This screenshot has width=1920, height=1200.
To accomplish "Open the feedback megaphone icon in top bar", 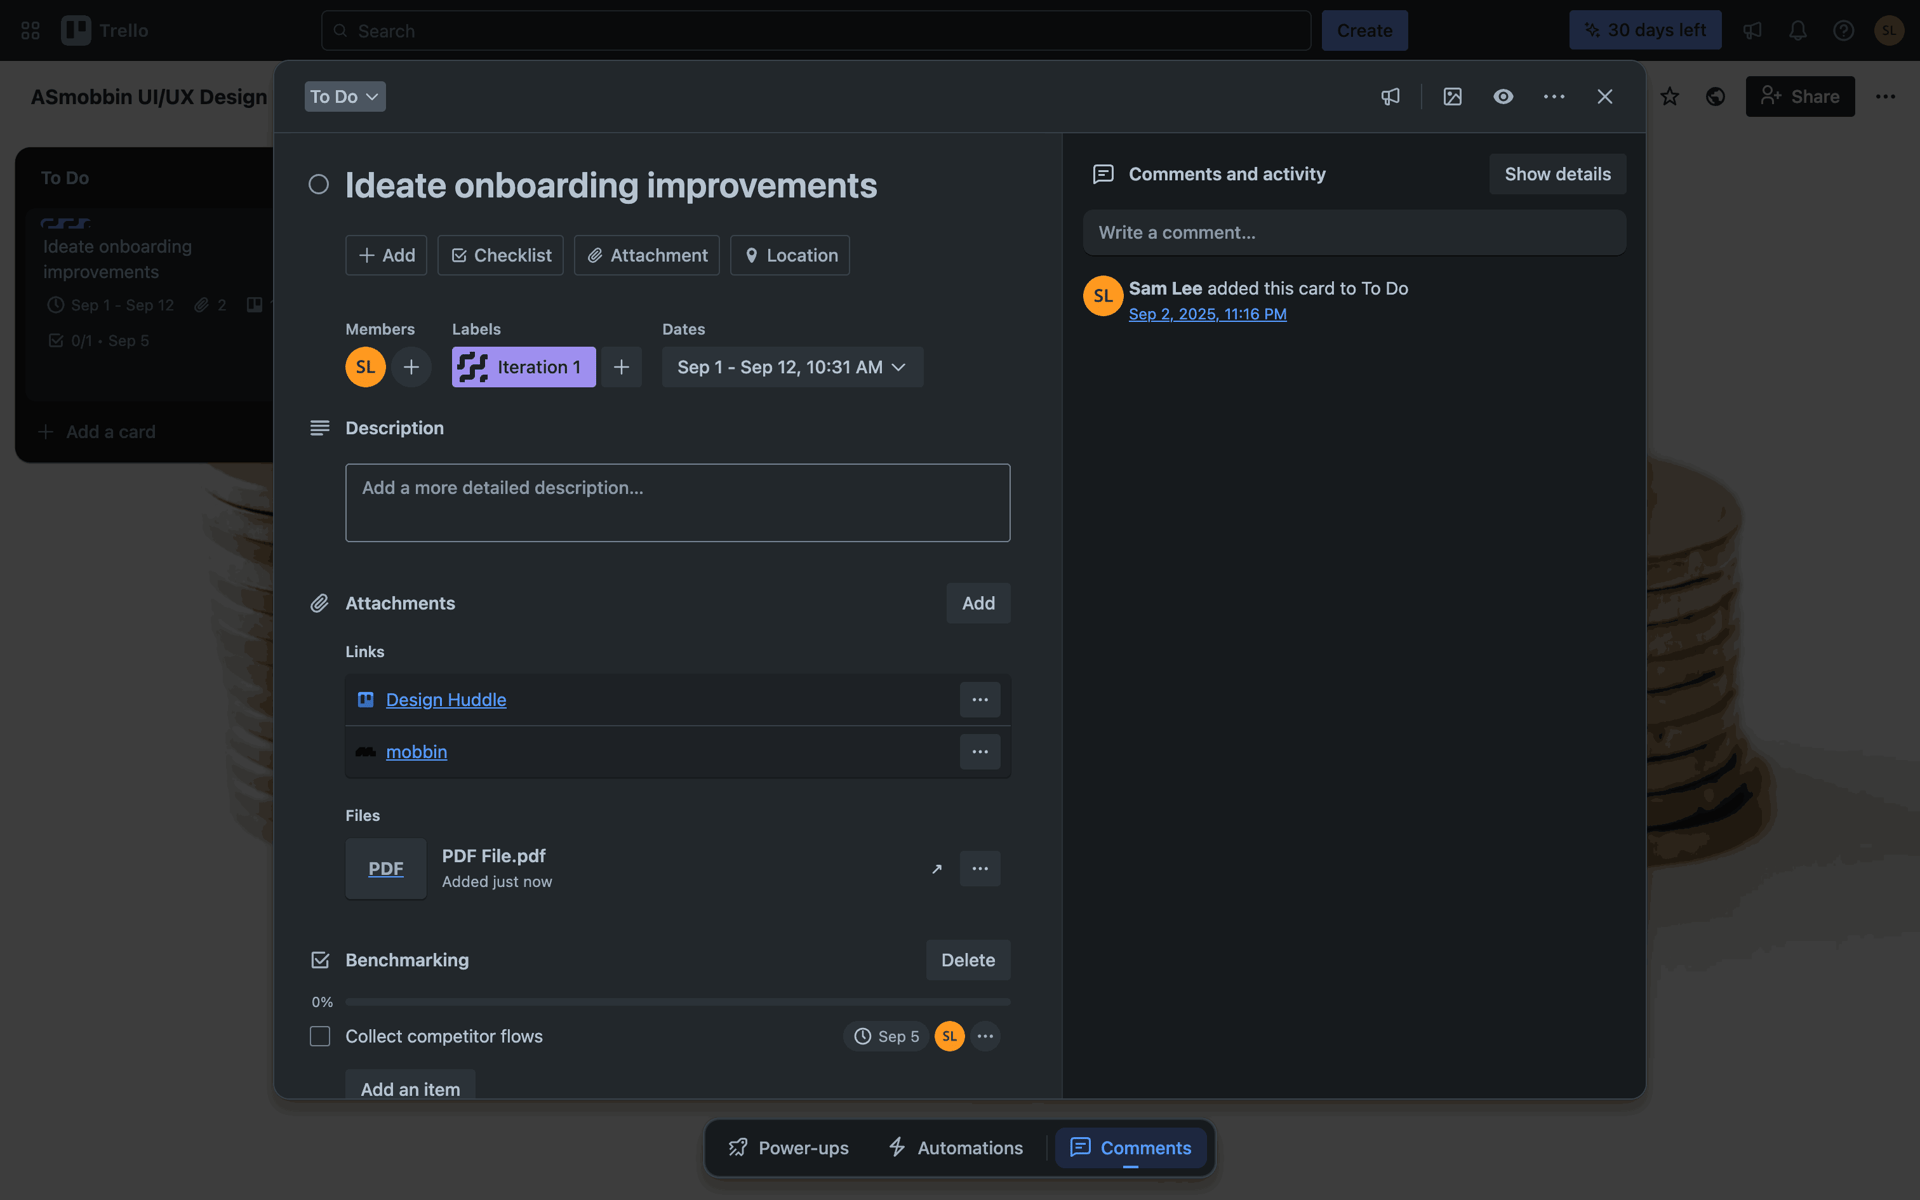I will pyautogui.click(x=1752, y=31).
